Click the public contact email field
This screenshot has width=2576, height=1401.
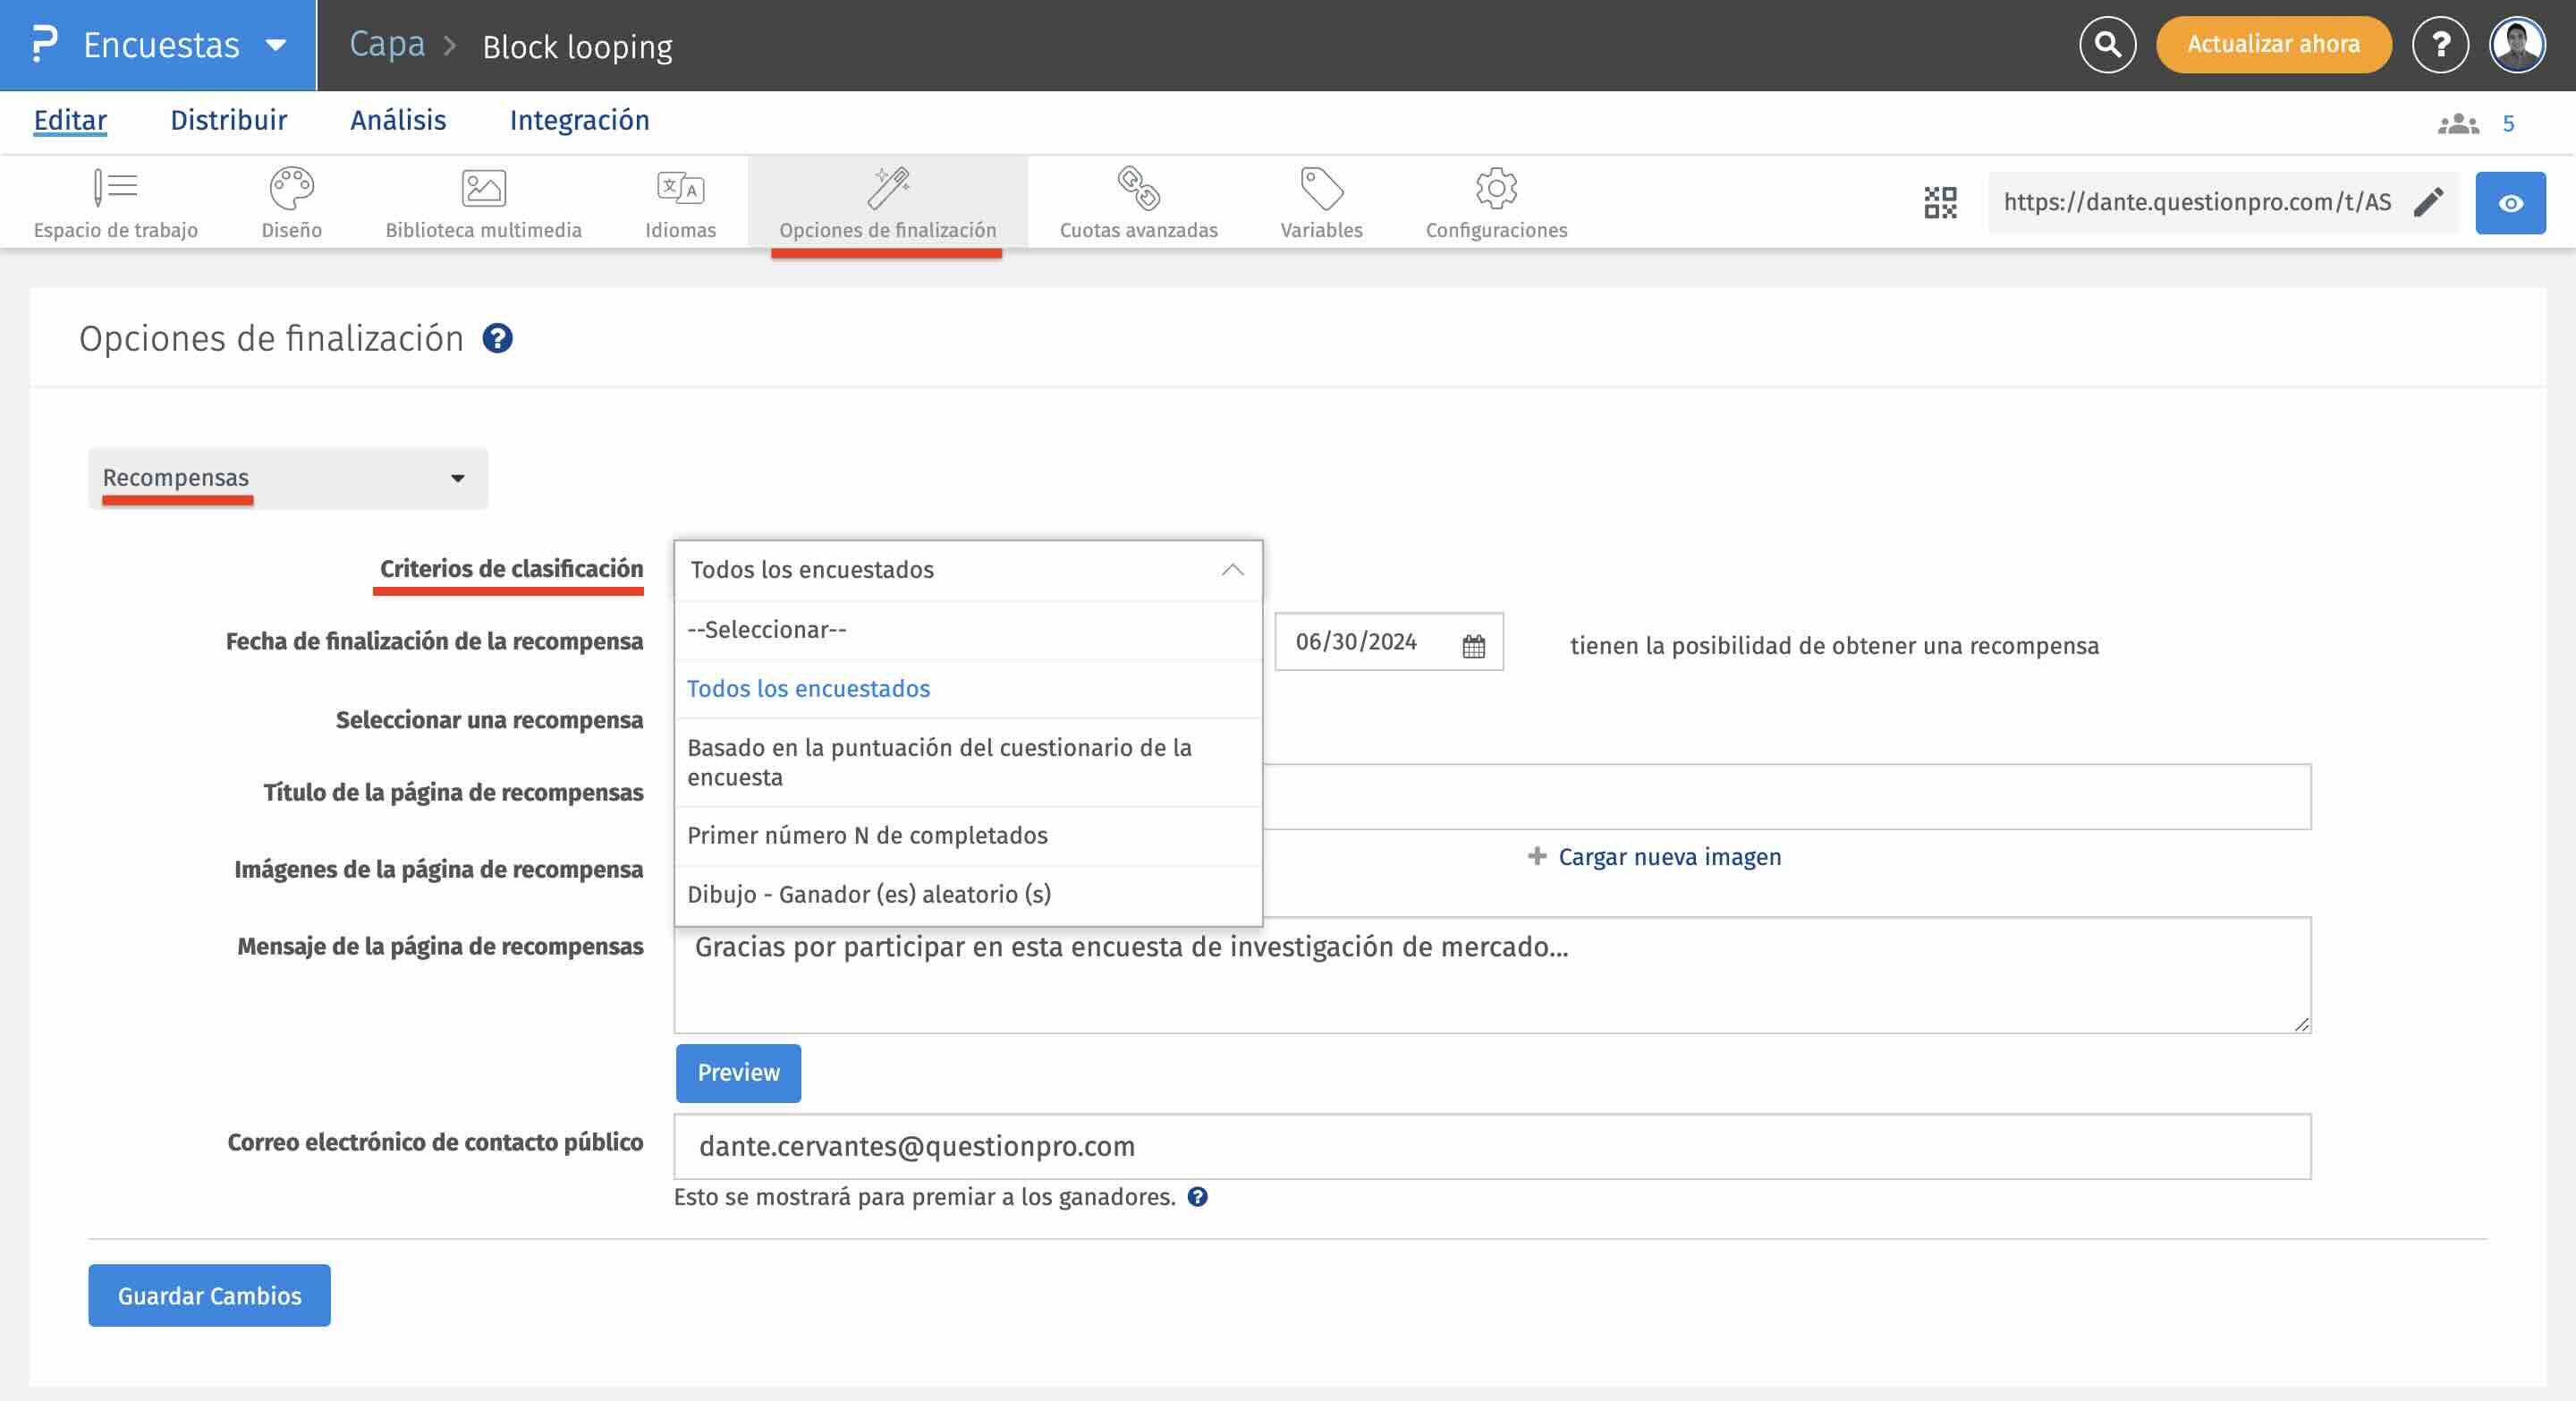1492,1146
